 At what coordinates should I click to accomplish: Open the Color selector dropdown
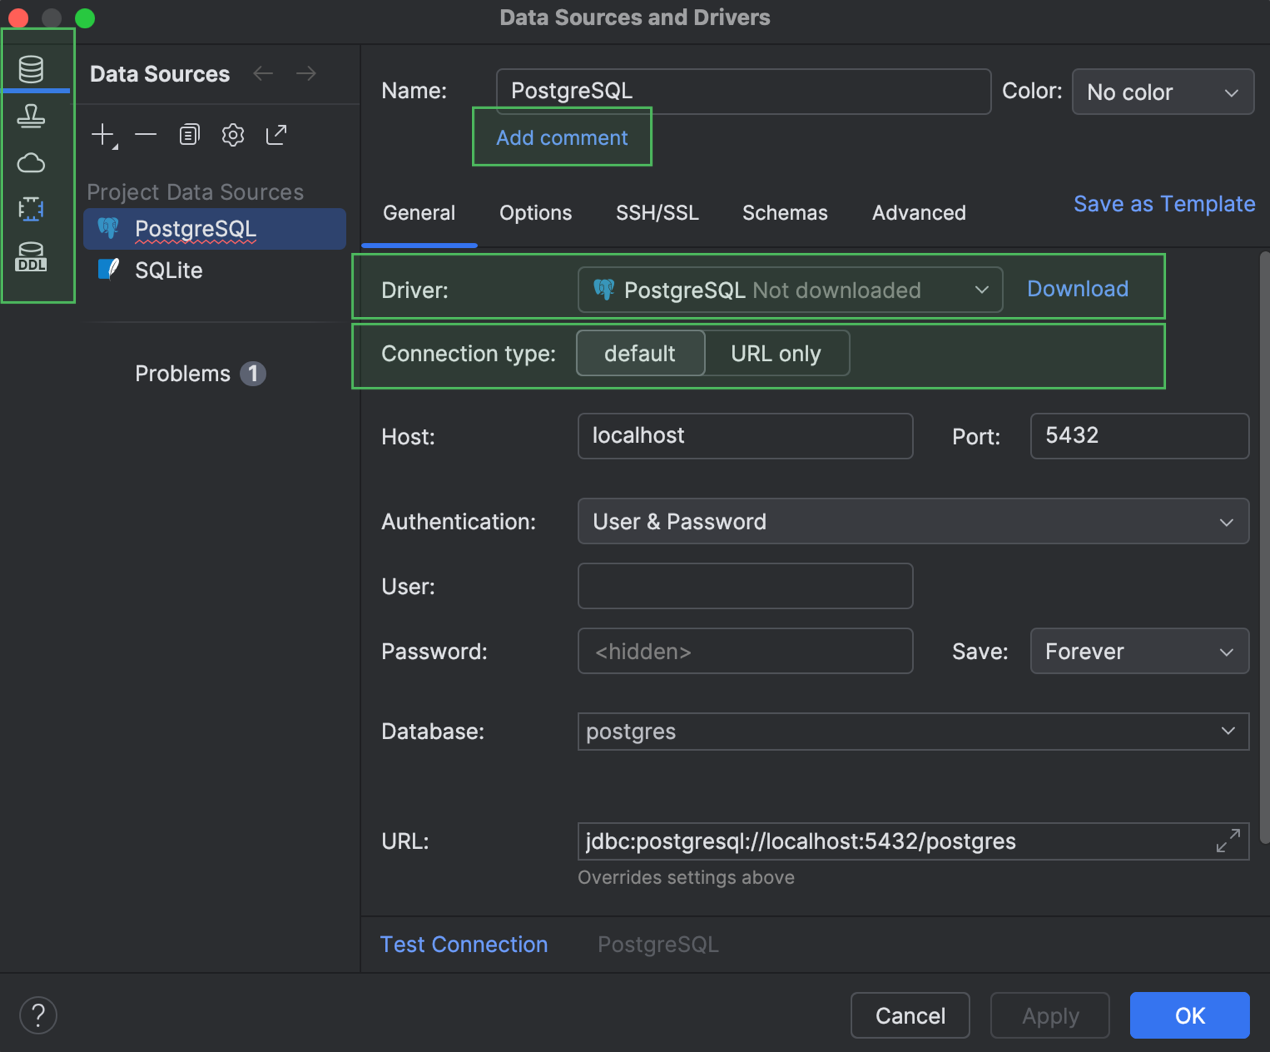[x=1162, y=92]
